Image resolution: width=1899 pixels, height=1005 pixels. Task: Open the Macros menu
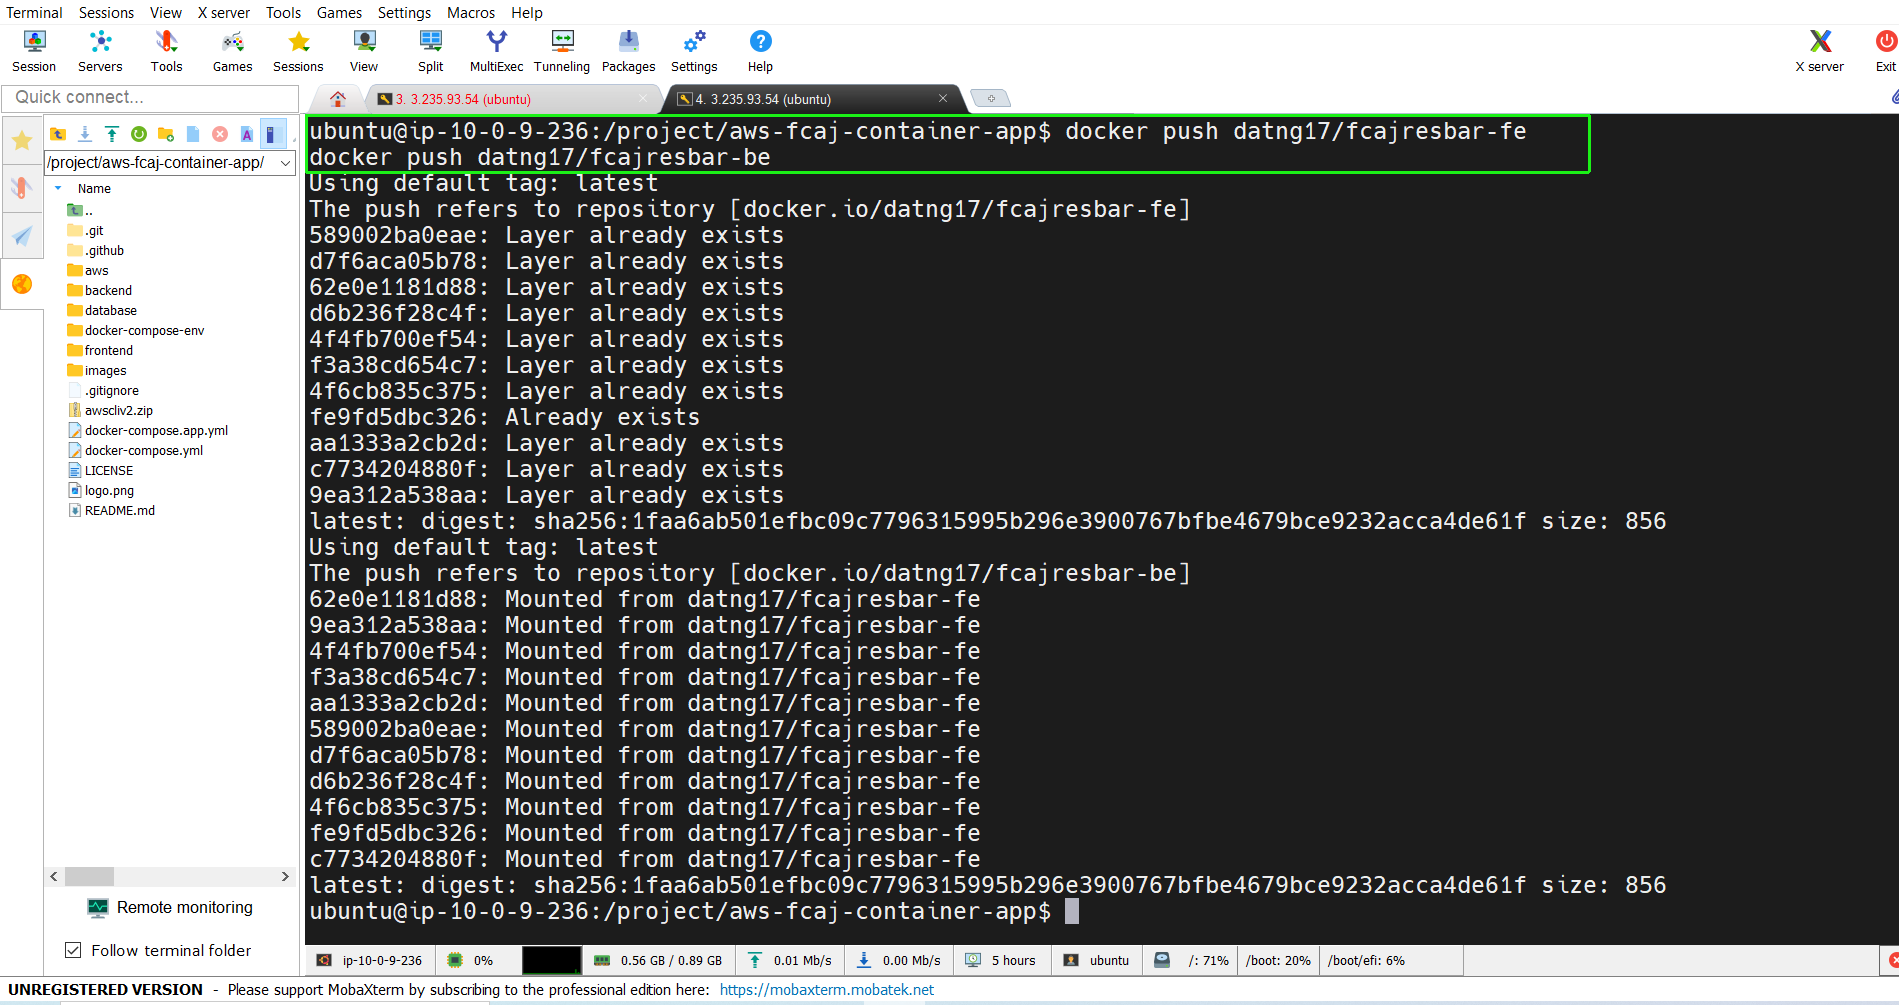(471, 13)
